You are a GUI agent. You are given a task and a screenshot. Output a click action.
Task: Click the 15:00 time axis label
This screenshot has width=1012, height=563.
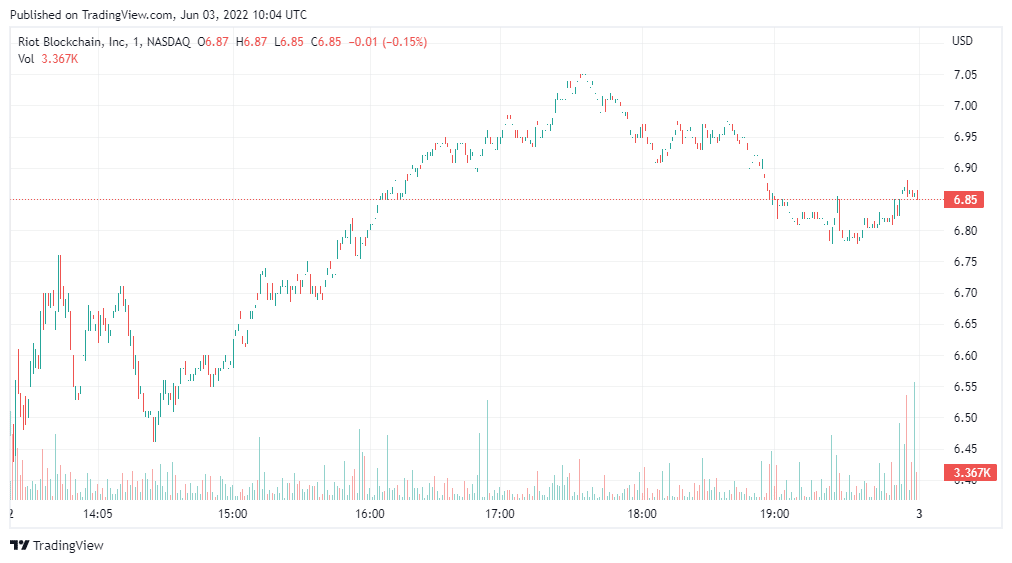[232, 514]
